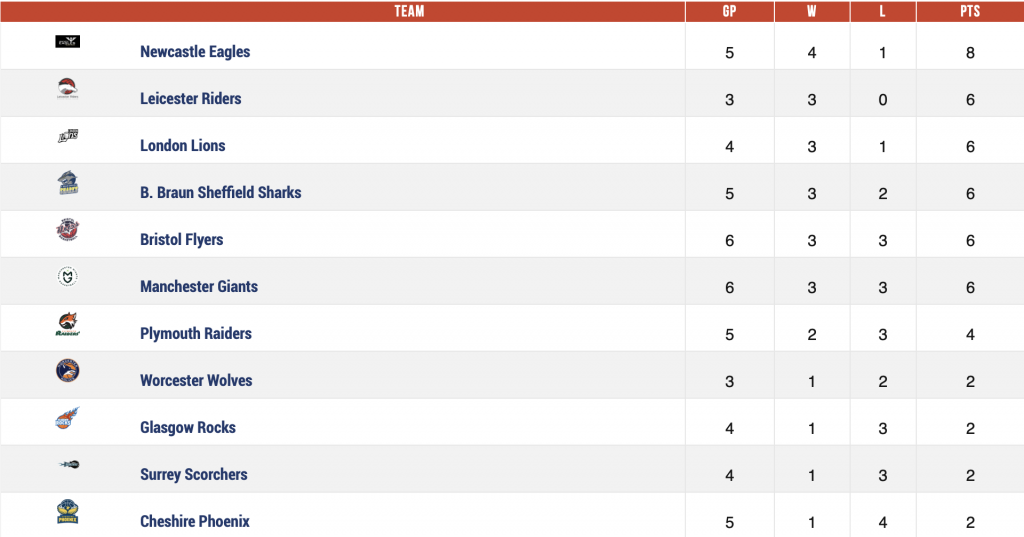This screenshot has width=1024, height=537.
Task: Click the Bristol Flyers team logo
Action: [67, 230]
